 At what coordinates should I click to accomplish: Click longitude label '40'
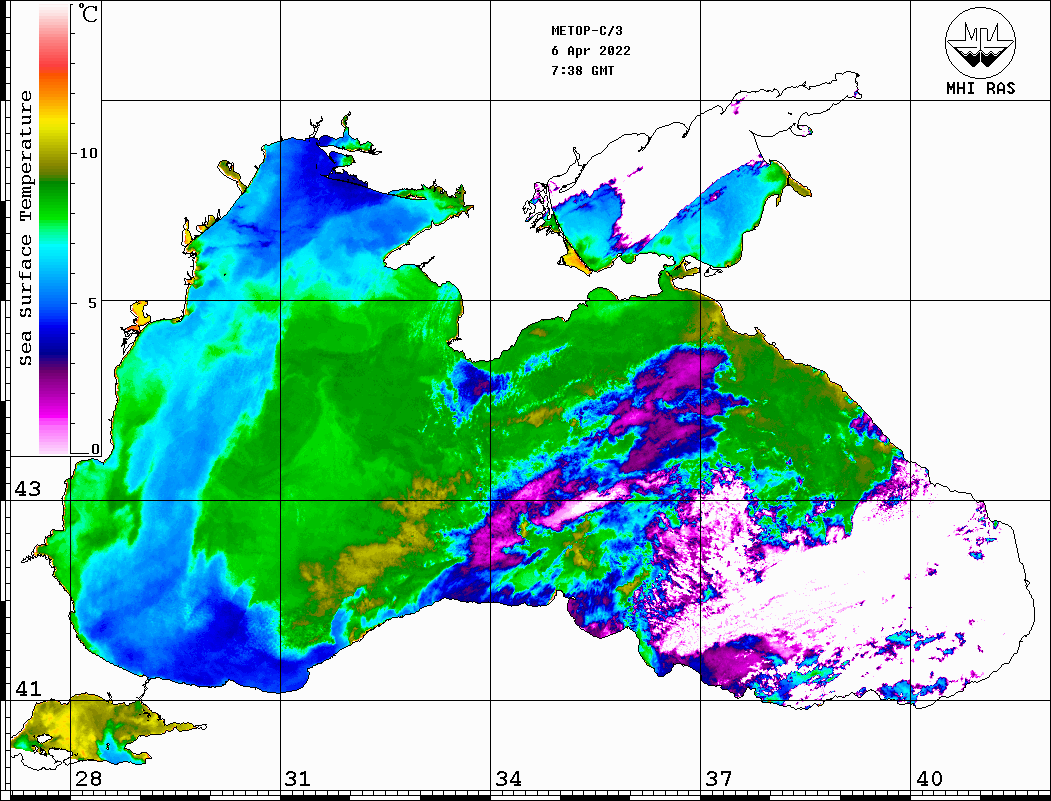pos(929,778)
